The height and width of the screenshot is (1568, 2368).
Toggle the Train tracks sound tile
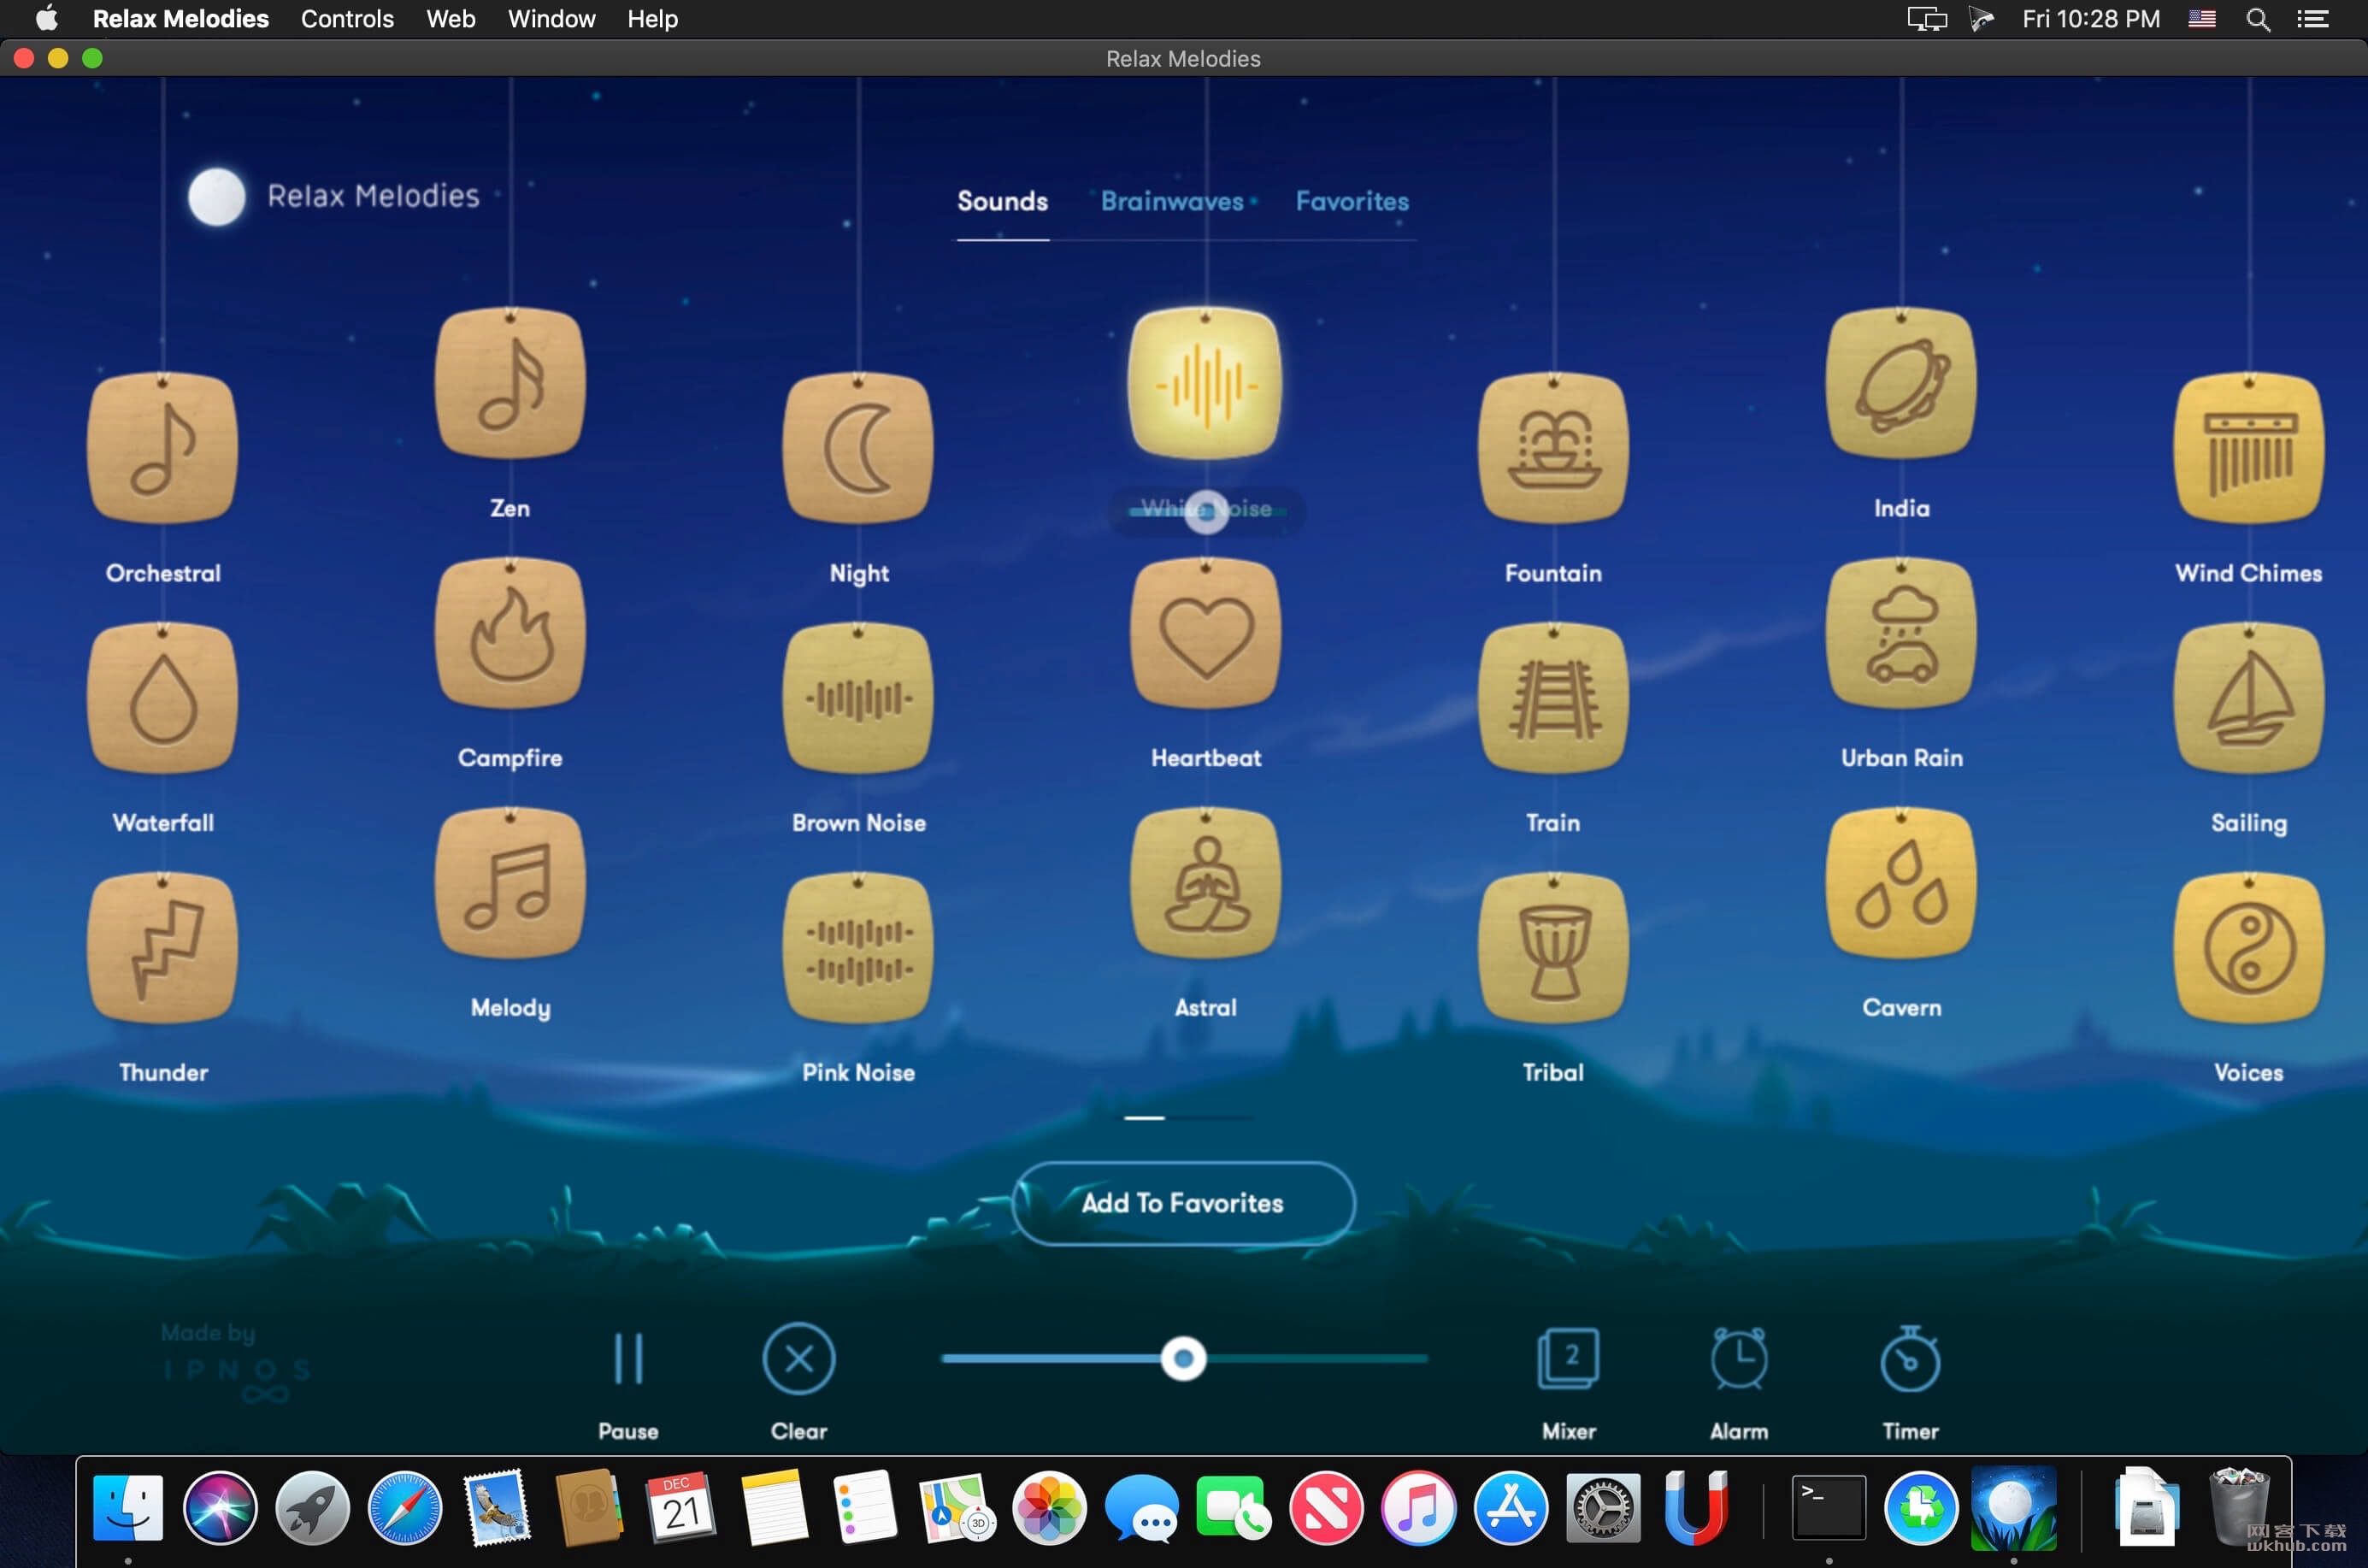coord(1553,698)
